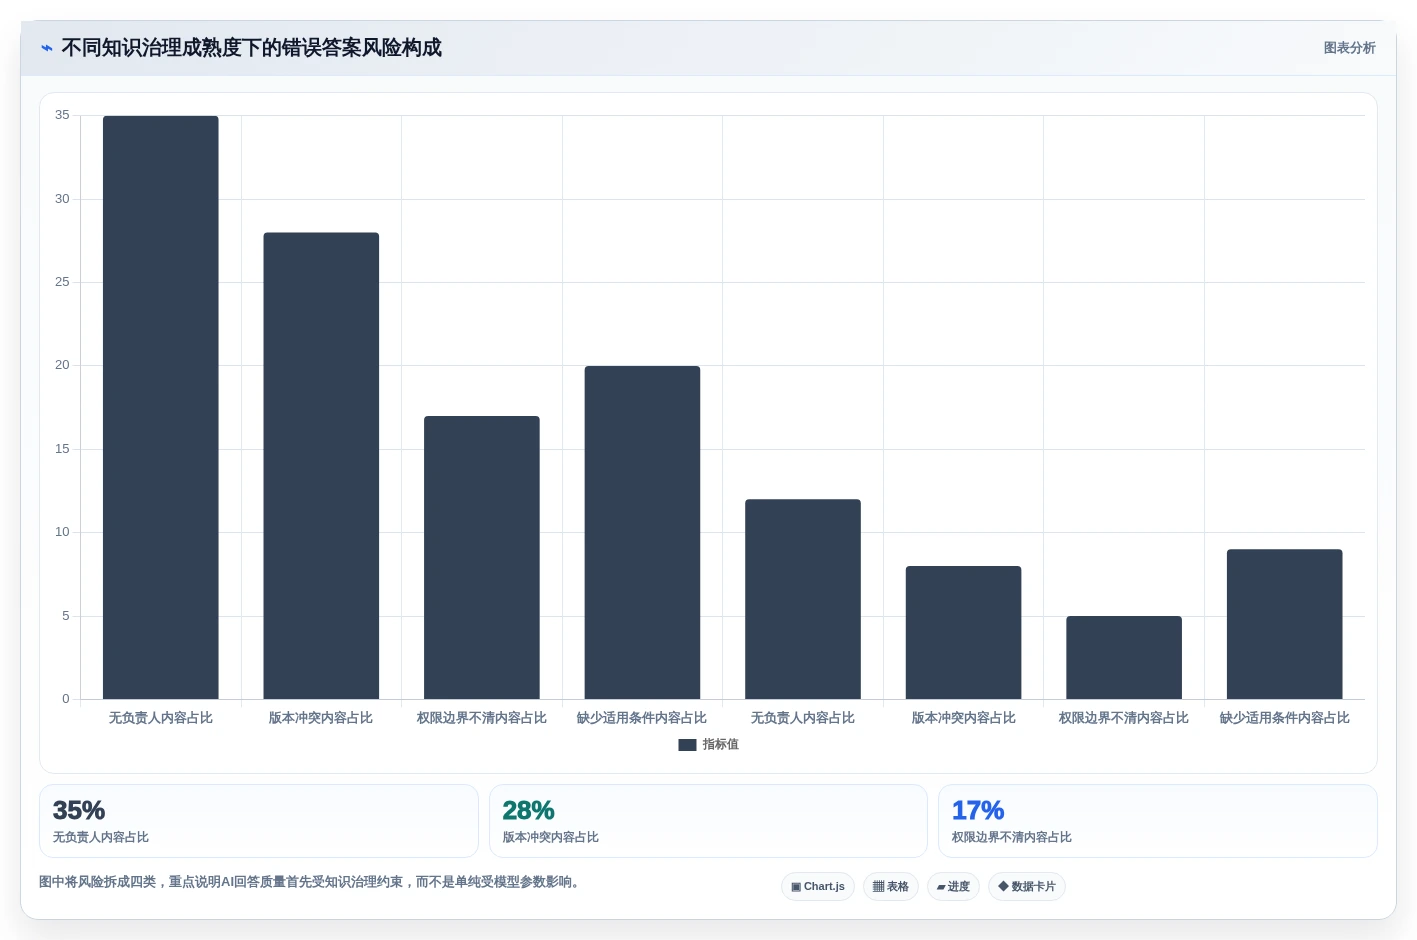Screen dimensions: 1417x940
Task: Click the bar valued 20
Action: click(x=642, y=532)
